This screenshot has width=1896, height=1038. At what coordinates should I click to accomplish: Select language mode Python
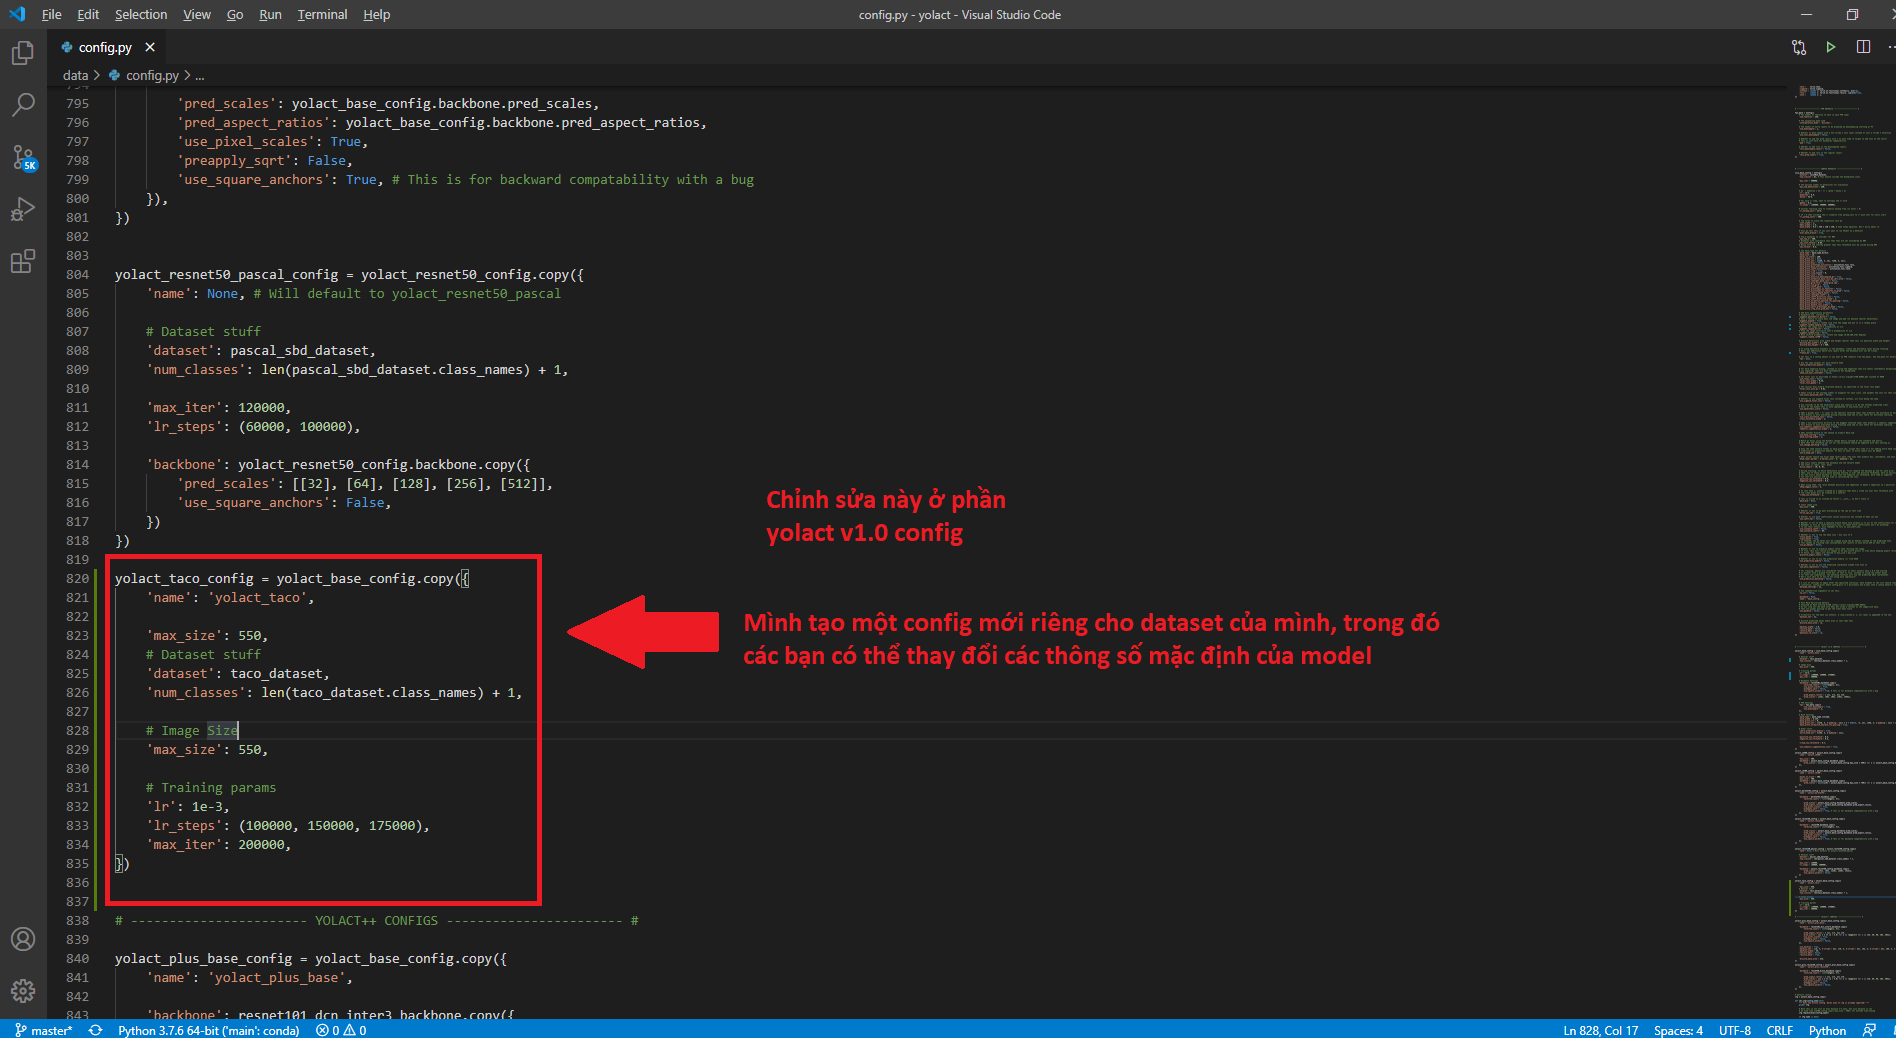1827,1030
